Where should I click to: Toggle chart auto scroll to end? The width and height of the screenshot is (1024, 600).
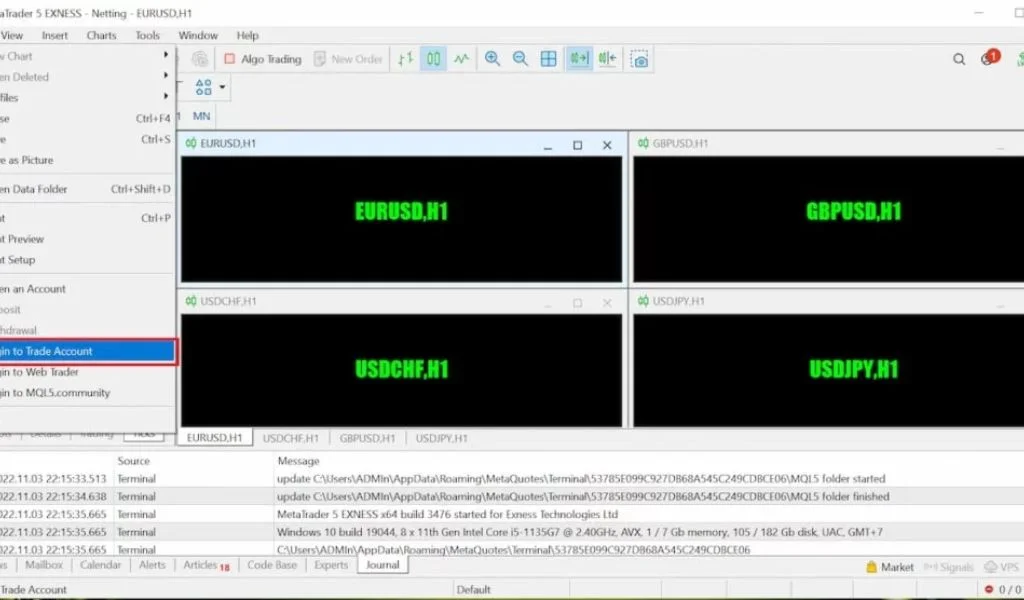click(579, 59)
